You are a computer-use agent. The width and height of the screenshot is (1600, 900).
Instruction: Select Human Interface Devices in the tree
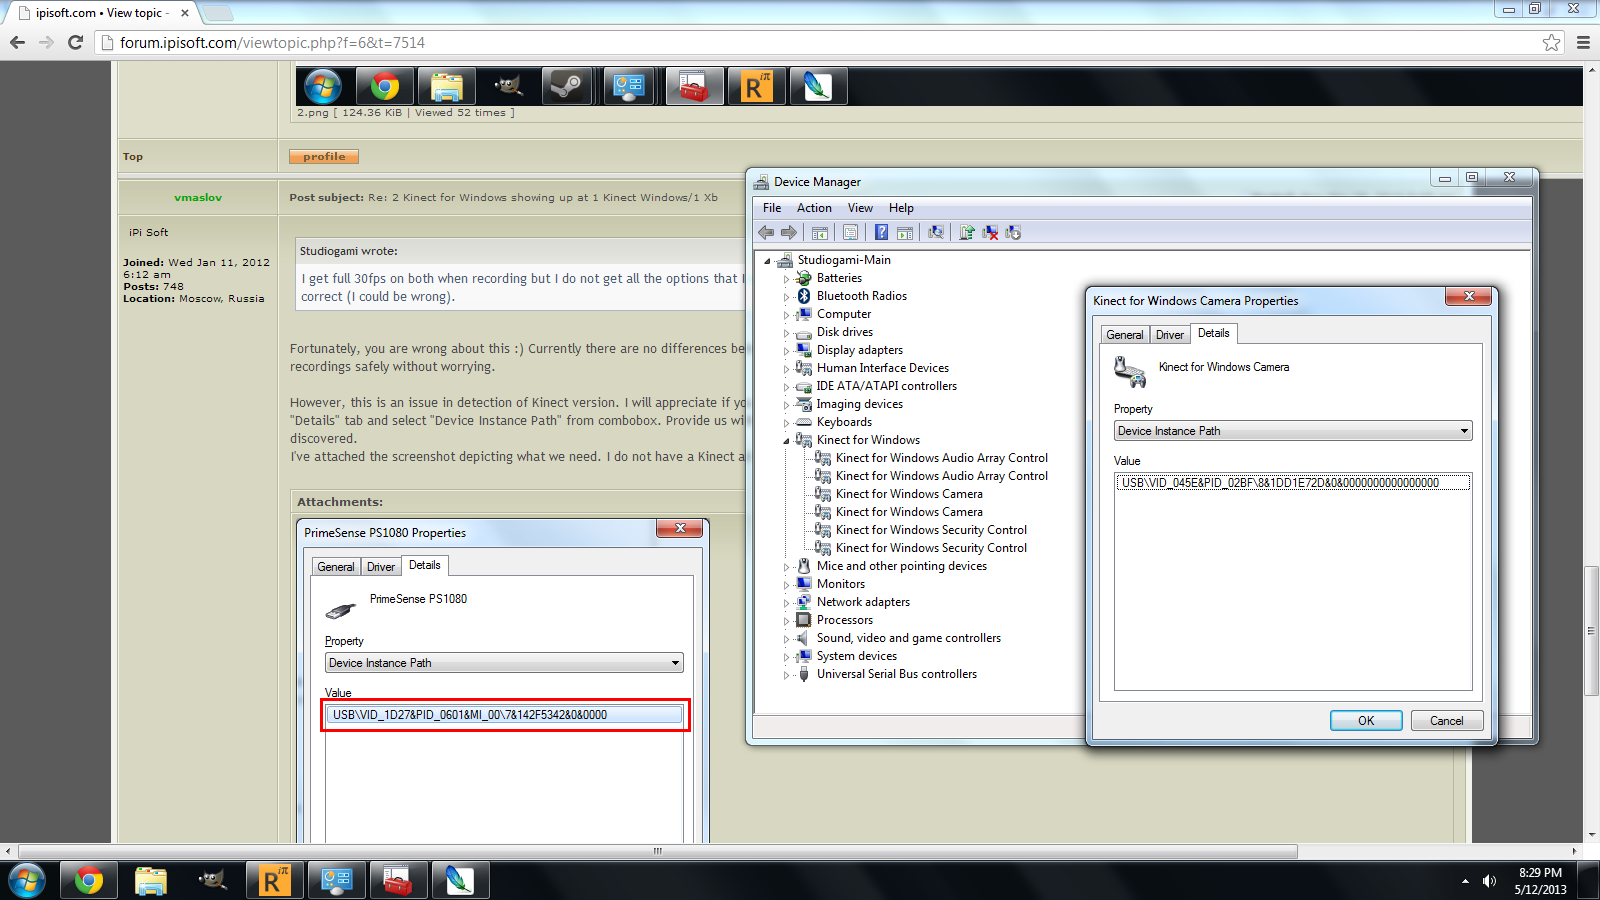(882, 368)
